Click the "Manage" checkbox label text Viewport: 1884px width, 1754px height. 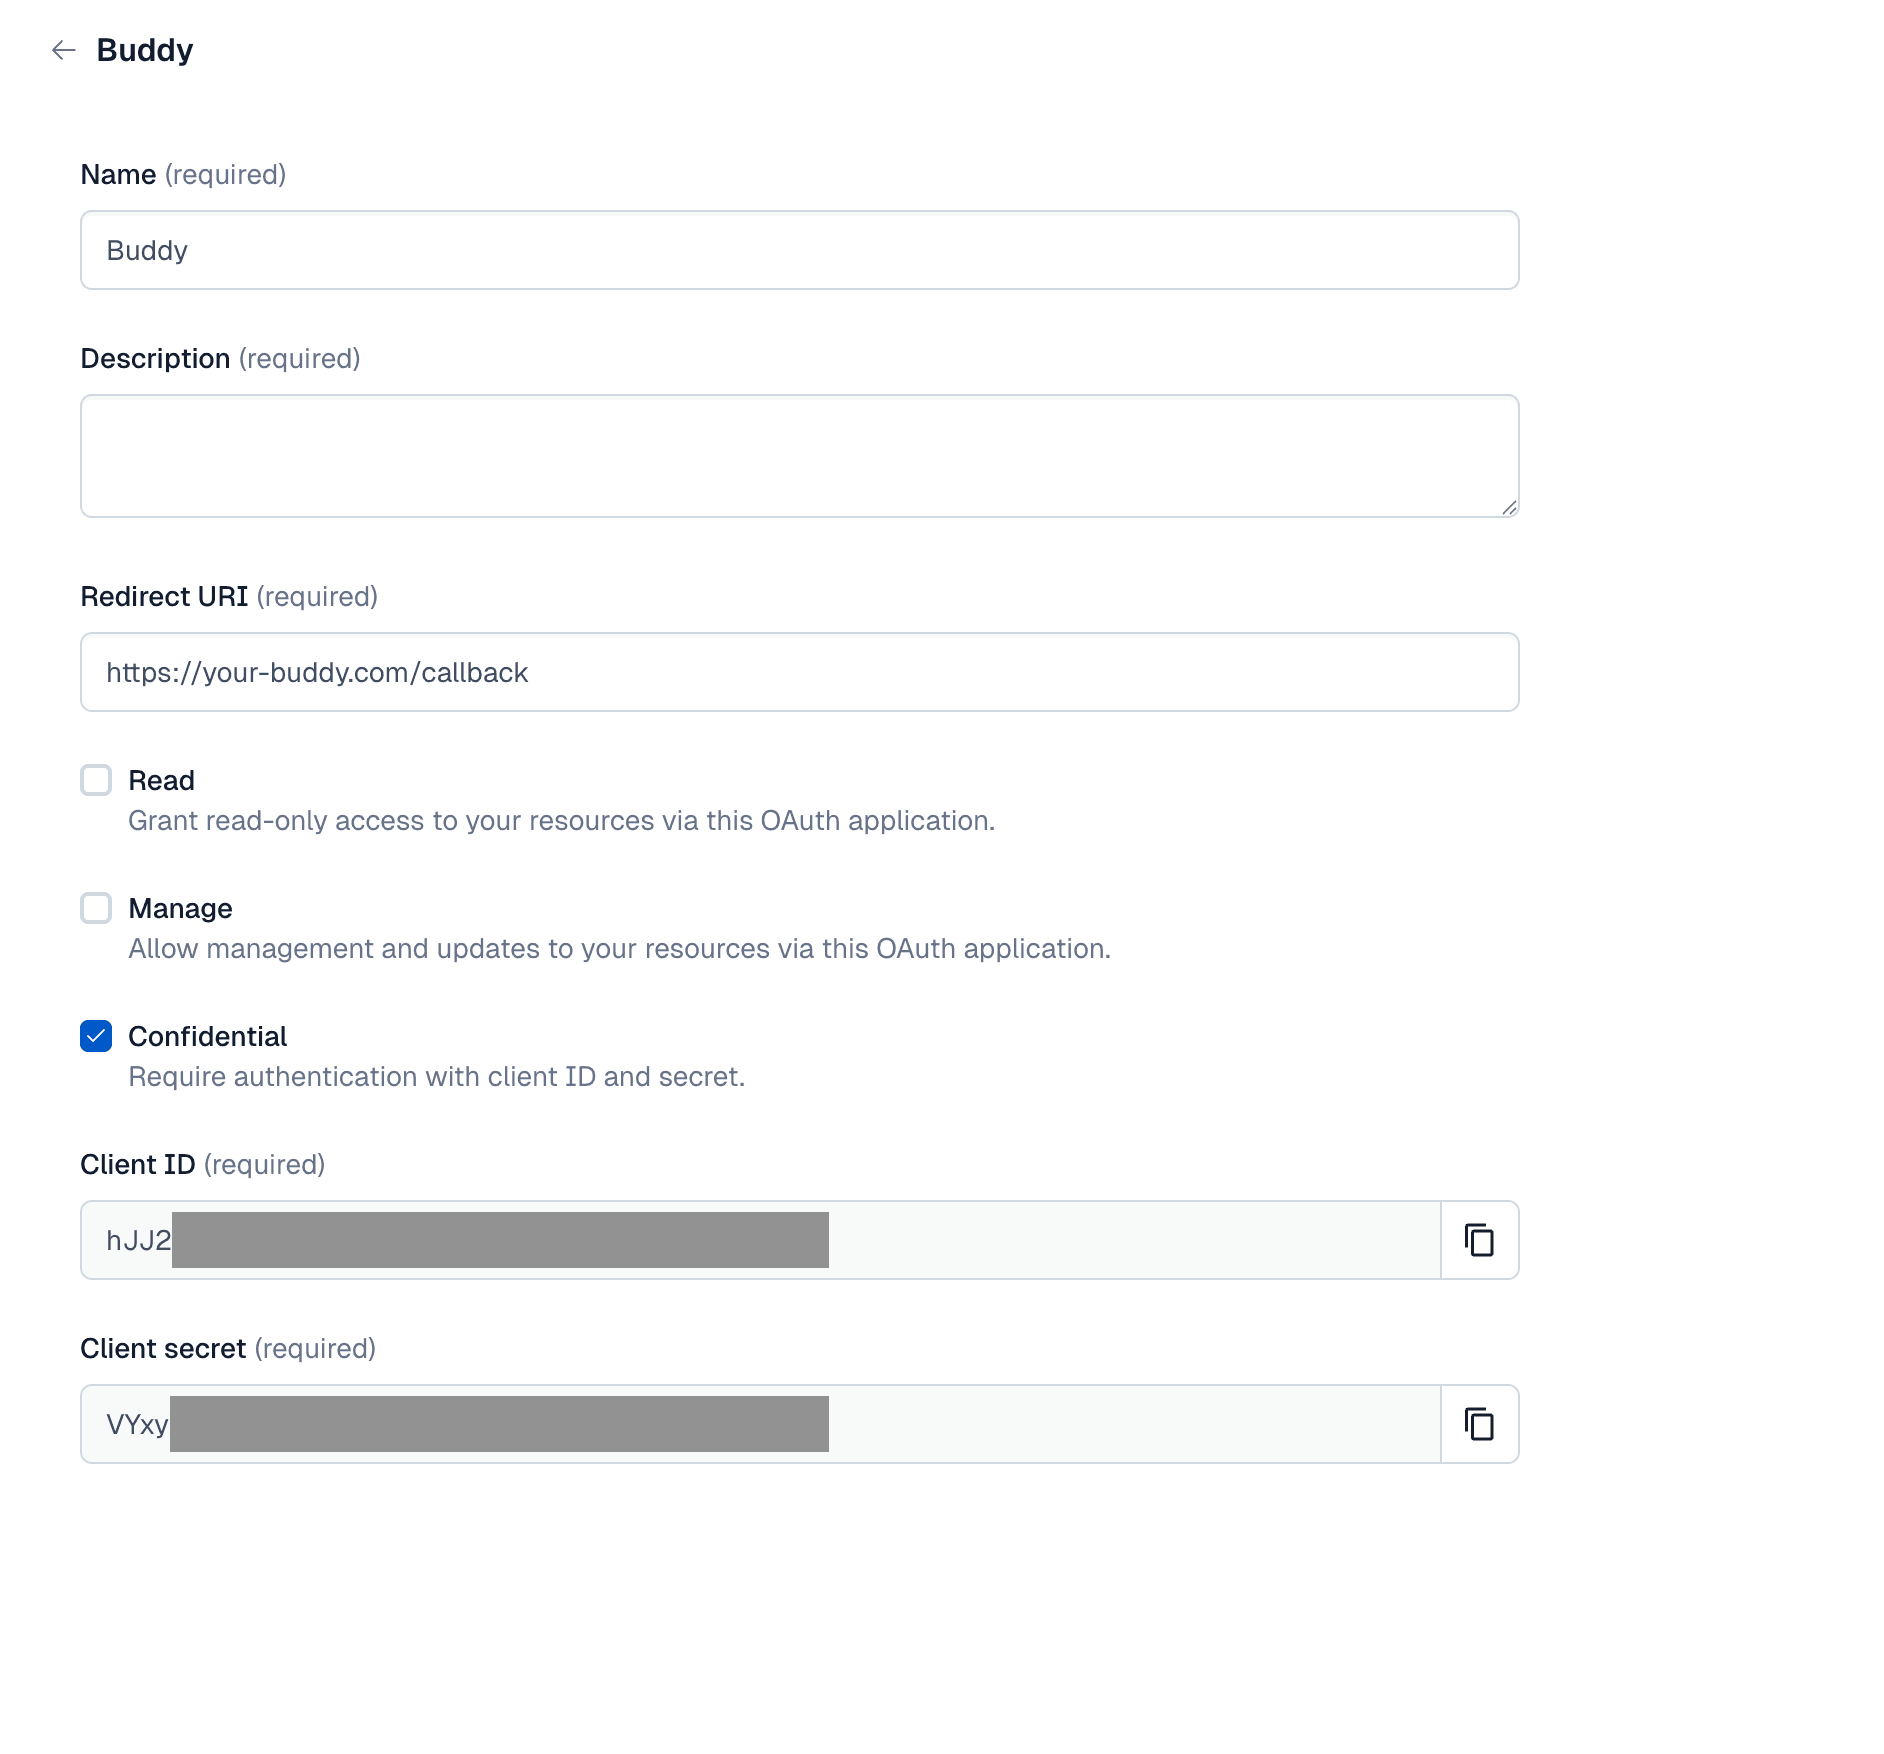pyautogui.click(x=180, y=908)
